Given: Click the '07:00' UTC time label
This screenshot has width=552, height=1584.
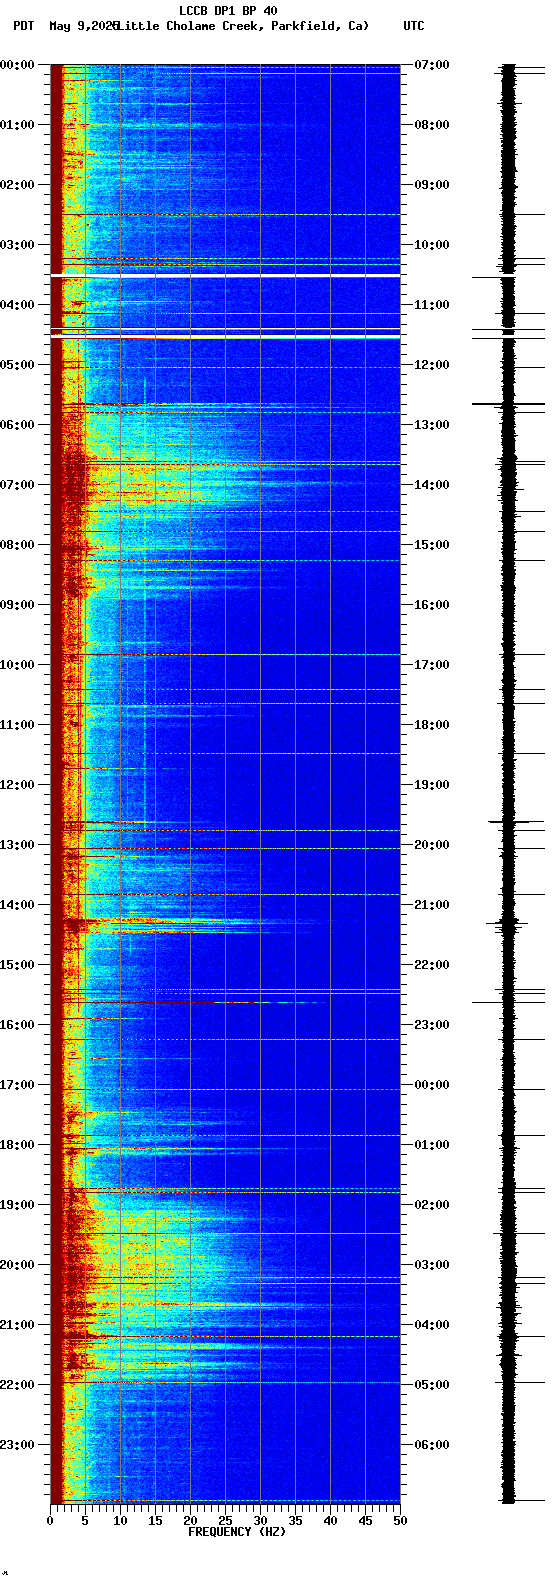Looking at the screenshot, I should point(432,65).
